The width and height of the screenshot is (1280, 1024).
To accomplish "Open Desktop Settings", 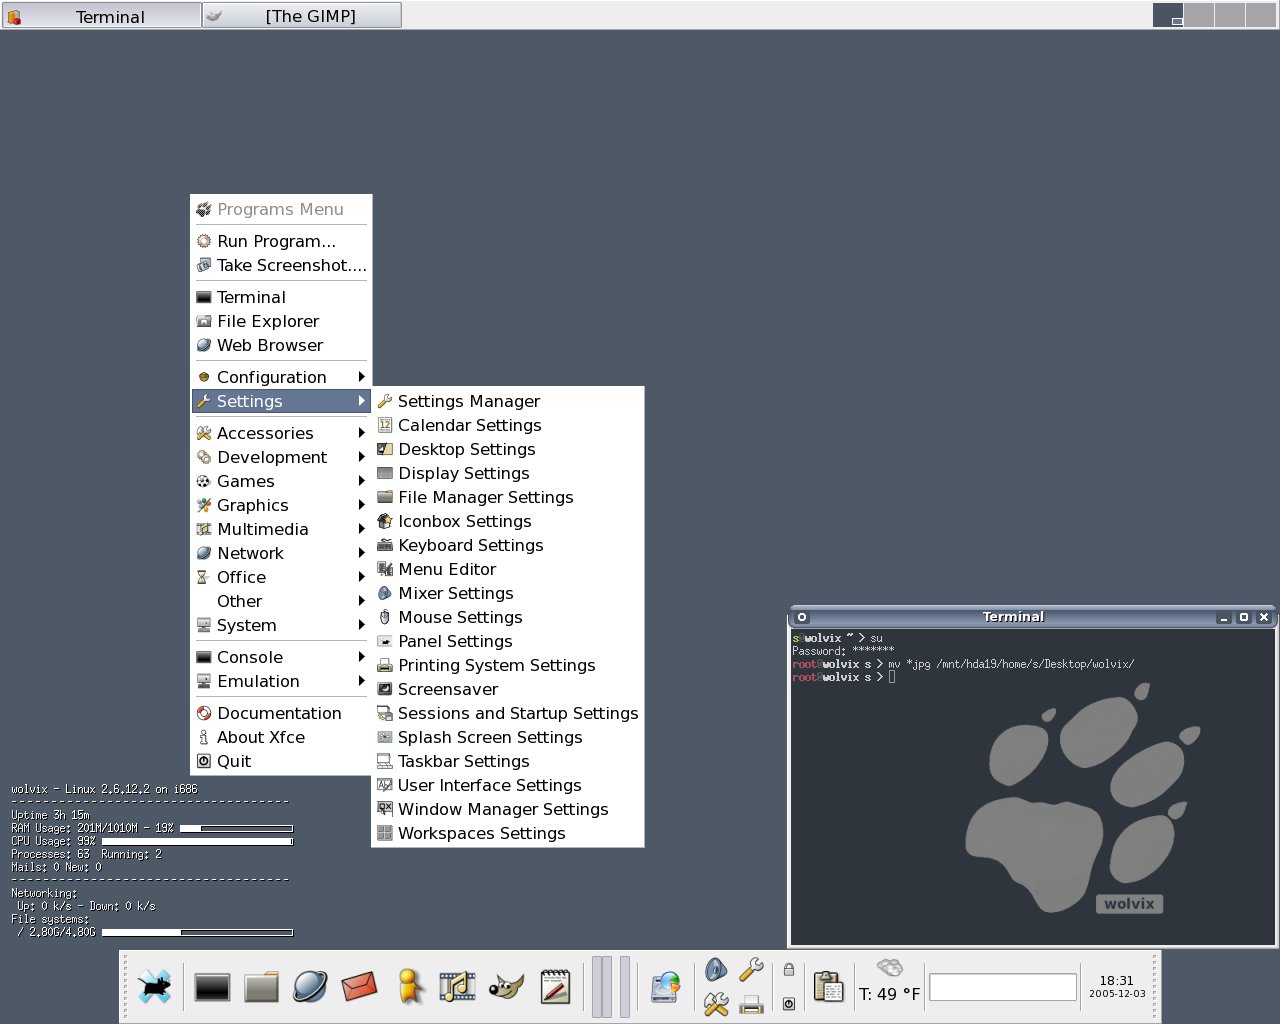I will 508,449.
